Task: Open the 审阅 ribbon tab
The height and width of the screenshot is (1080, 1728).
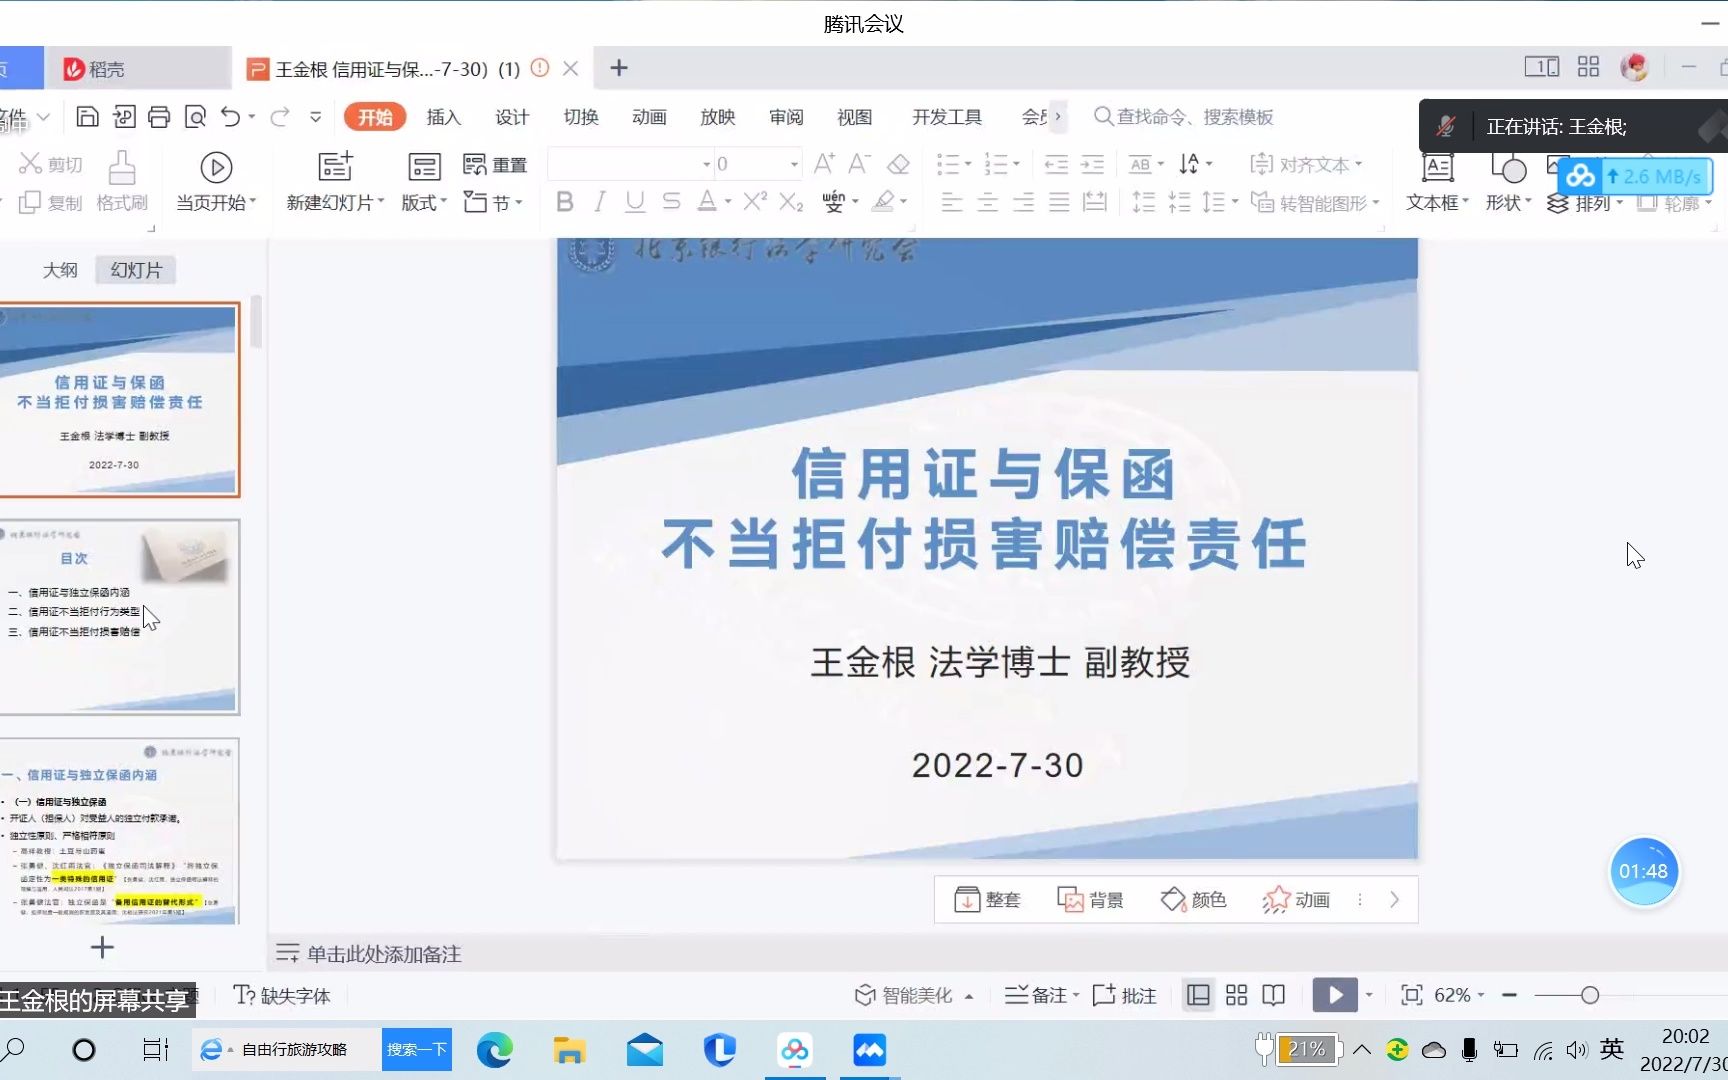Action: [786, 117]
